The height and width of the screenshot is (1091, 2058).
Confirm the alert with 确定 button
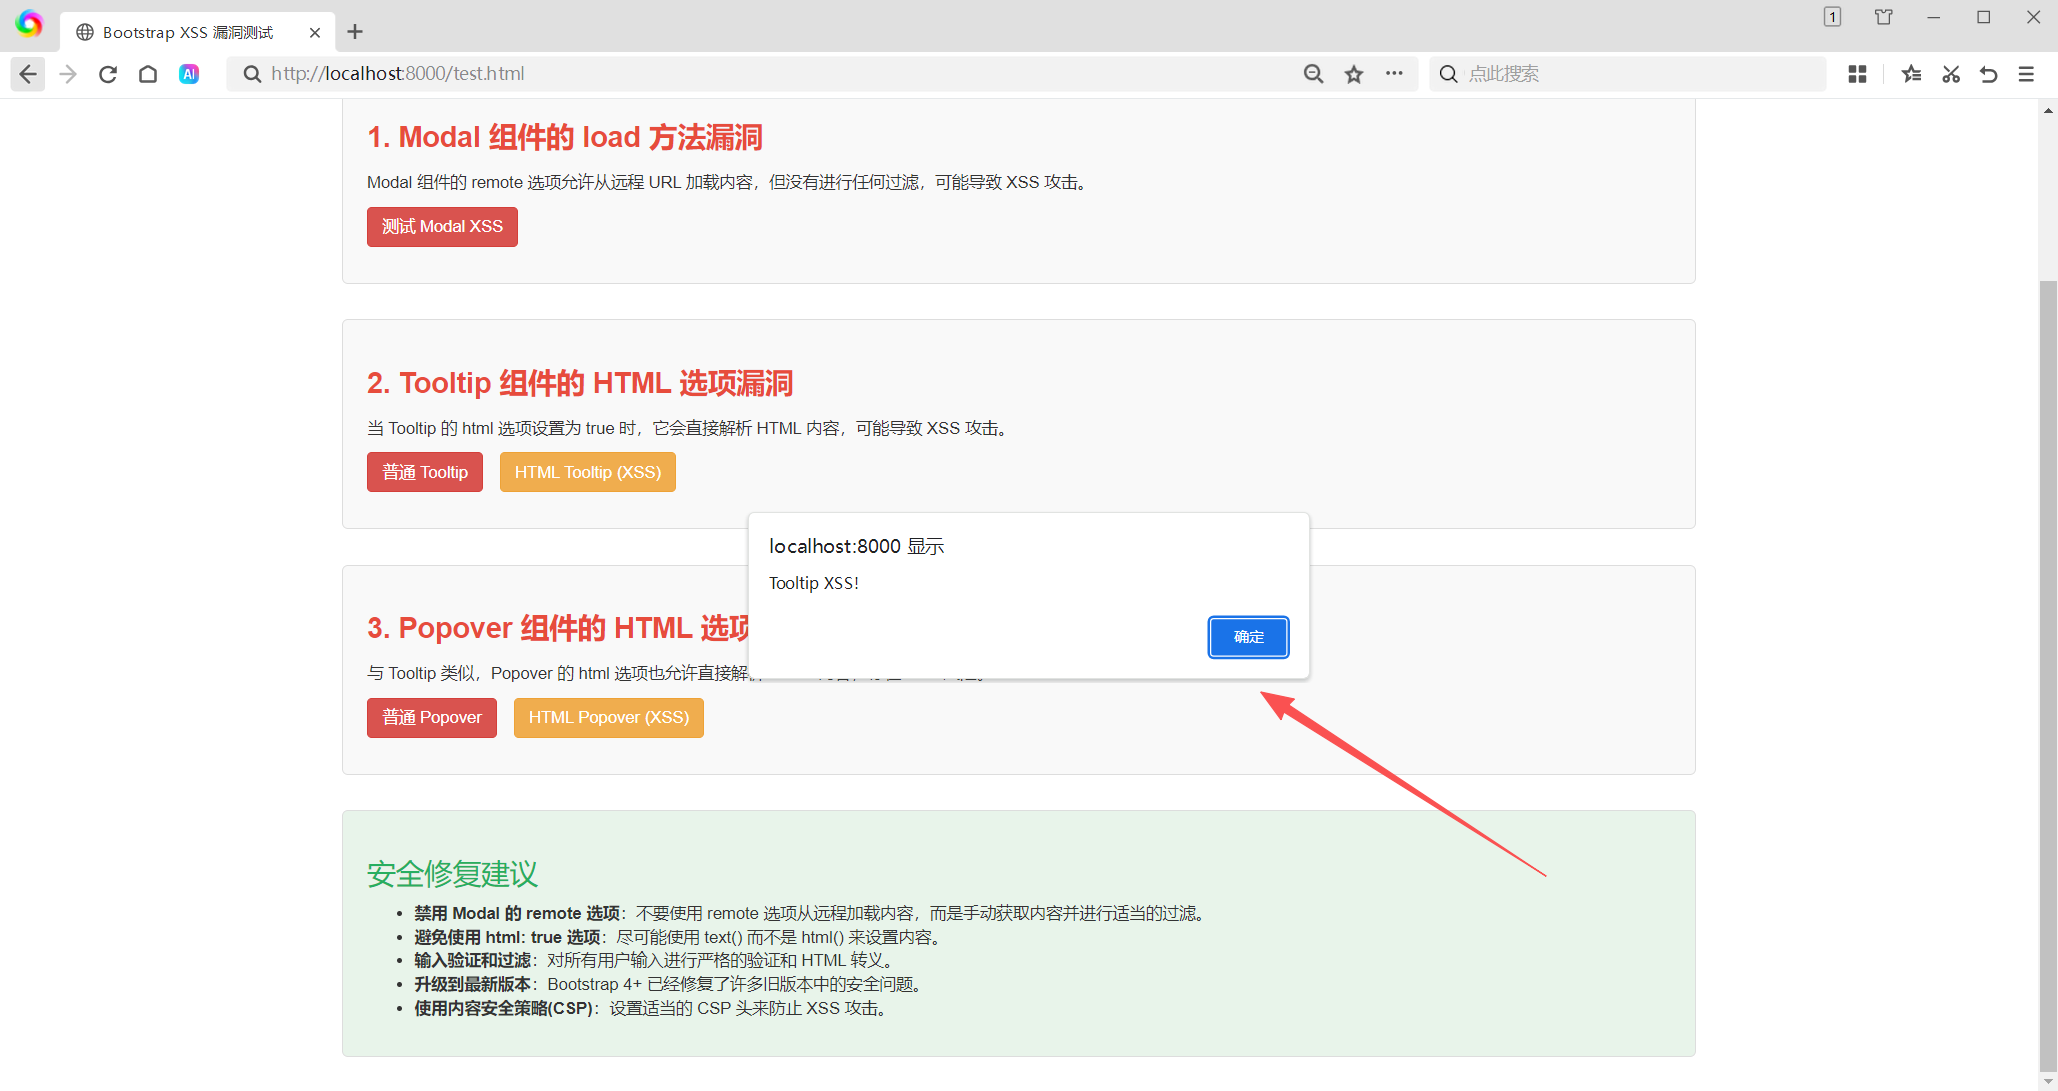[1248, 637]
